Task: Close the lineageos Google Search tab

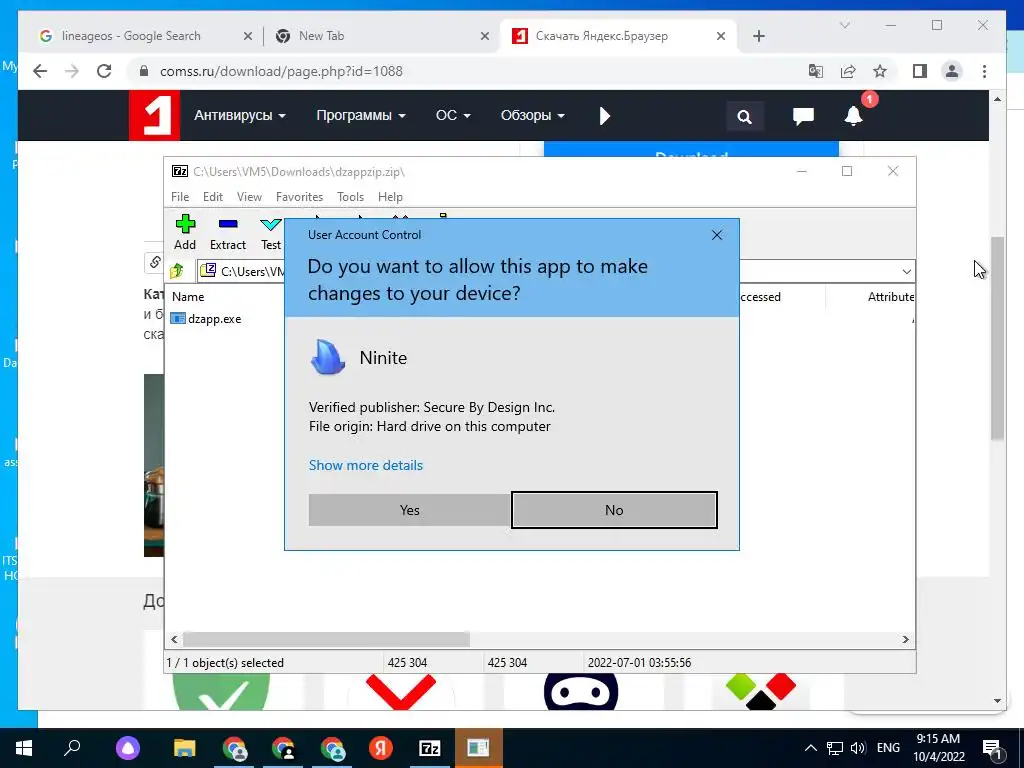Action: 248,36
